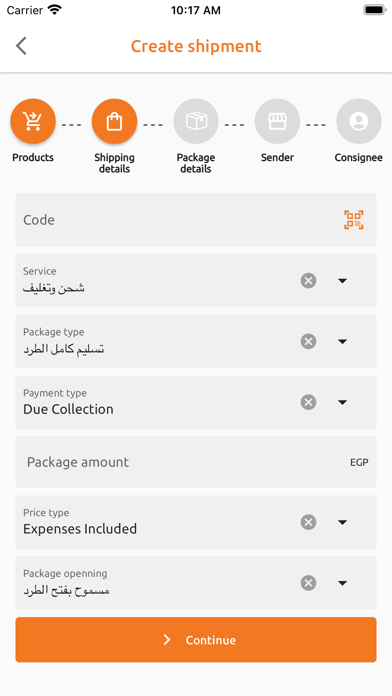Scan a code with the QR icon
This screenshot has width=392, height=696.
(x=354, y=220)
